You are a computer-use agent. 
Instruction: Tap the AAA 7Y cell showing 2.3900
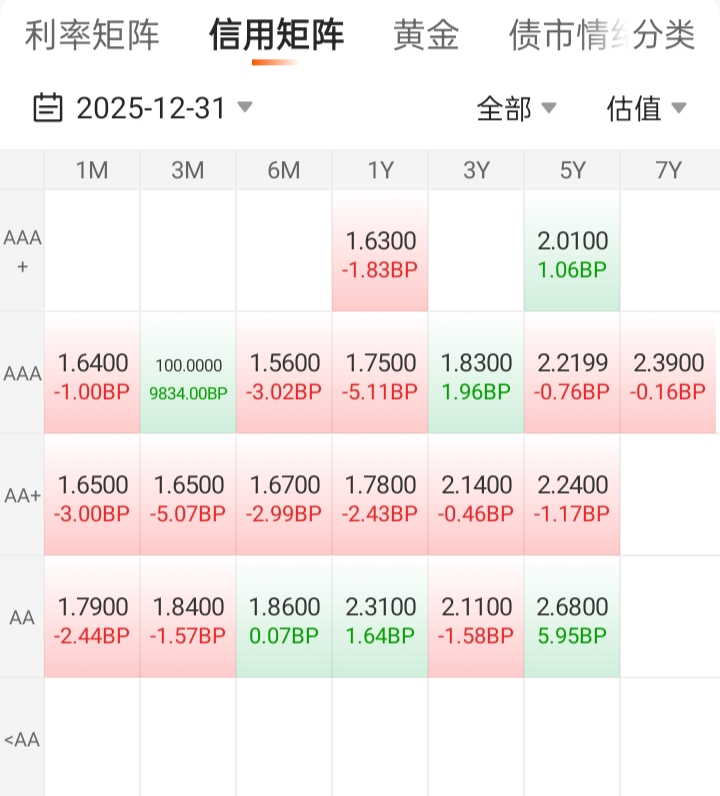coord(668,375)
